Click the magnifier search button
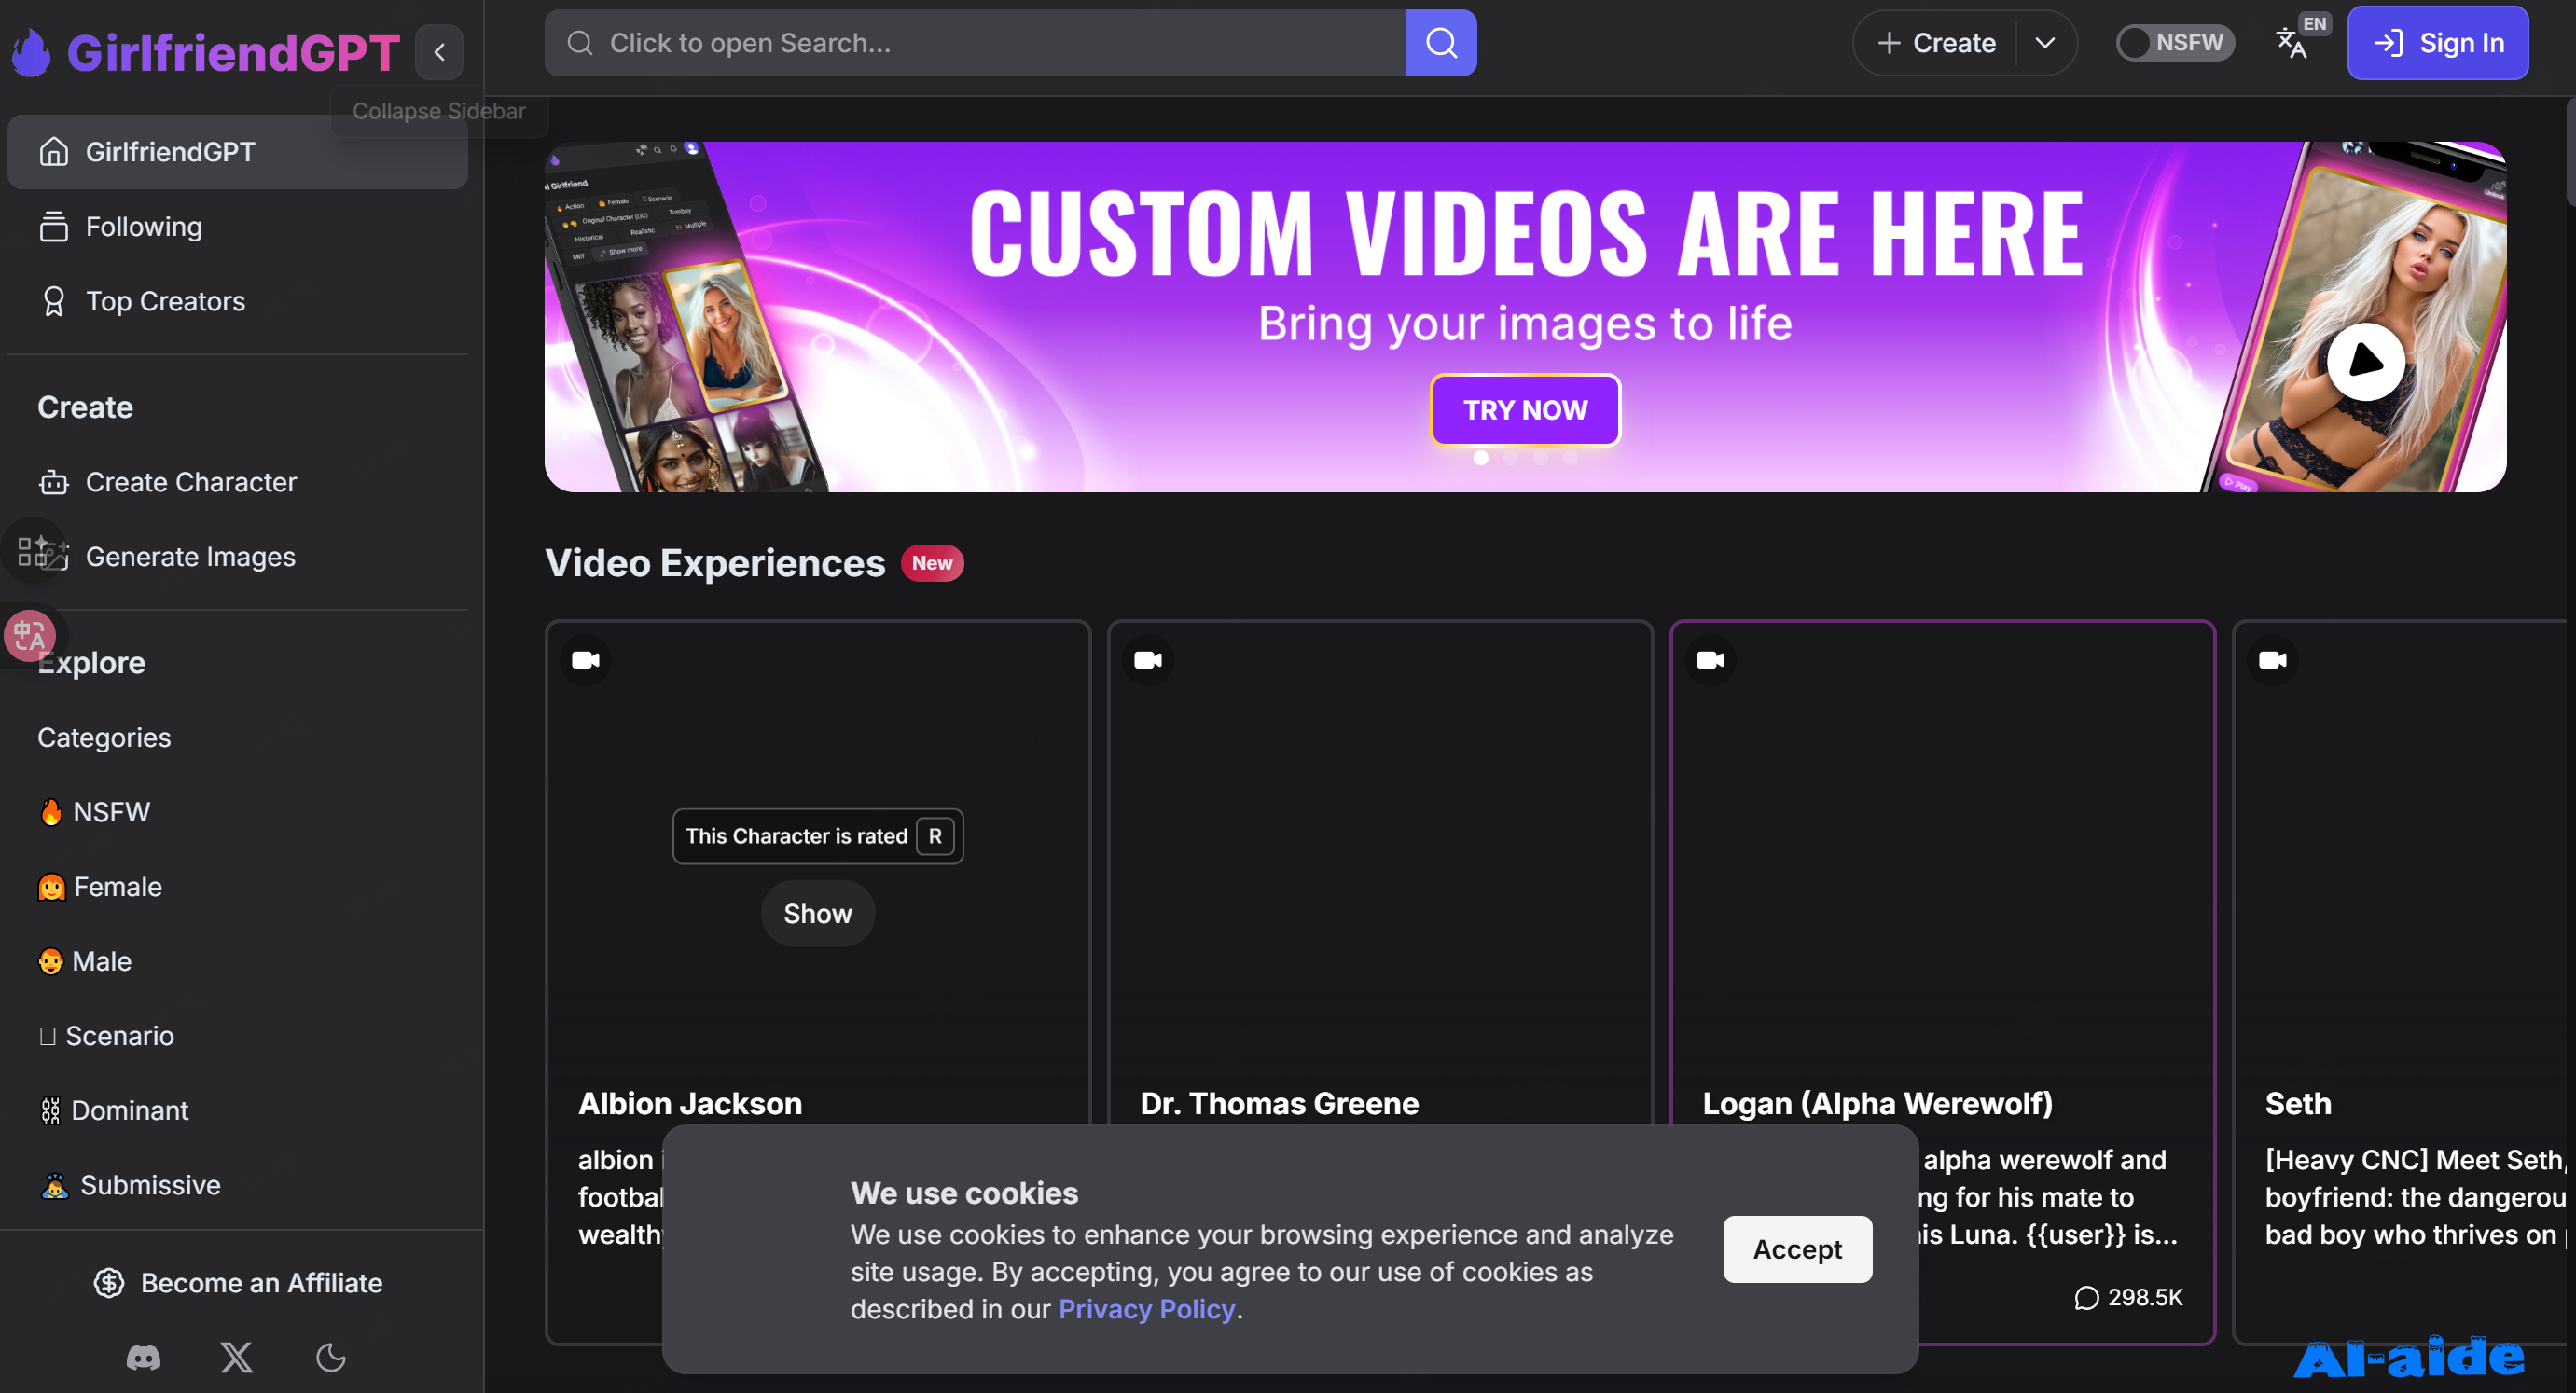The width and height of the screenshot is (2576, 1393). point(1440,43)
